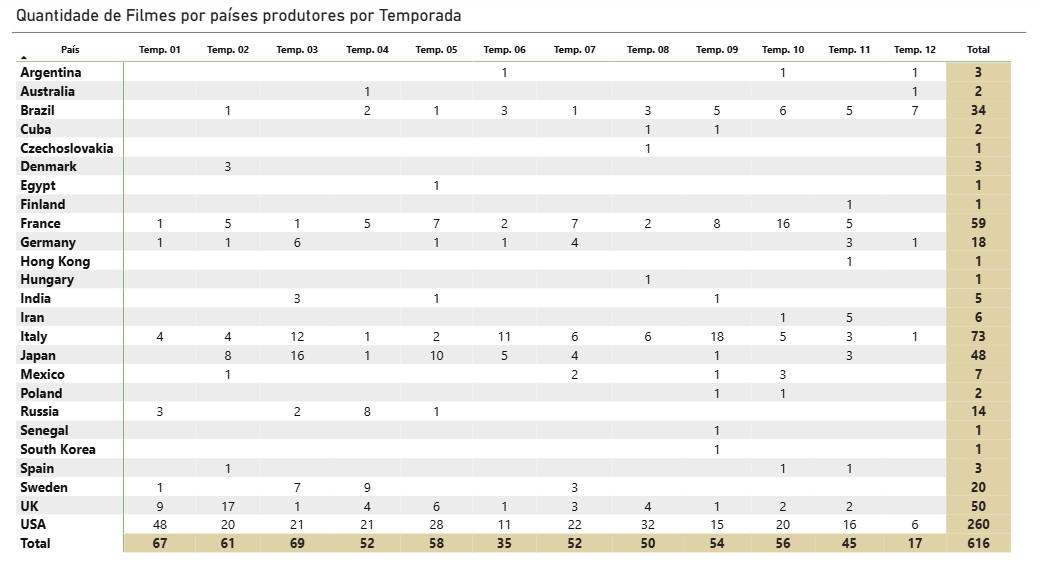
Task: Select the USA row label
Action: (x=33, y=524)
